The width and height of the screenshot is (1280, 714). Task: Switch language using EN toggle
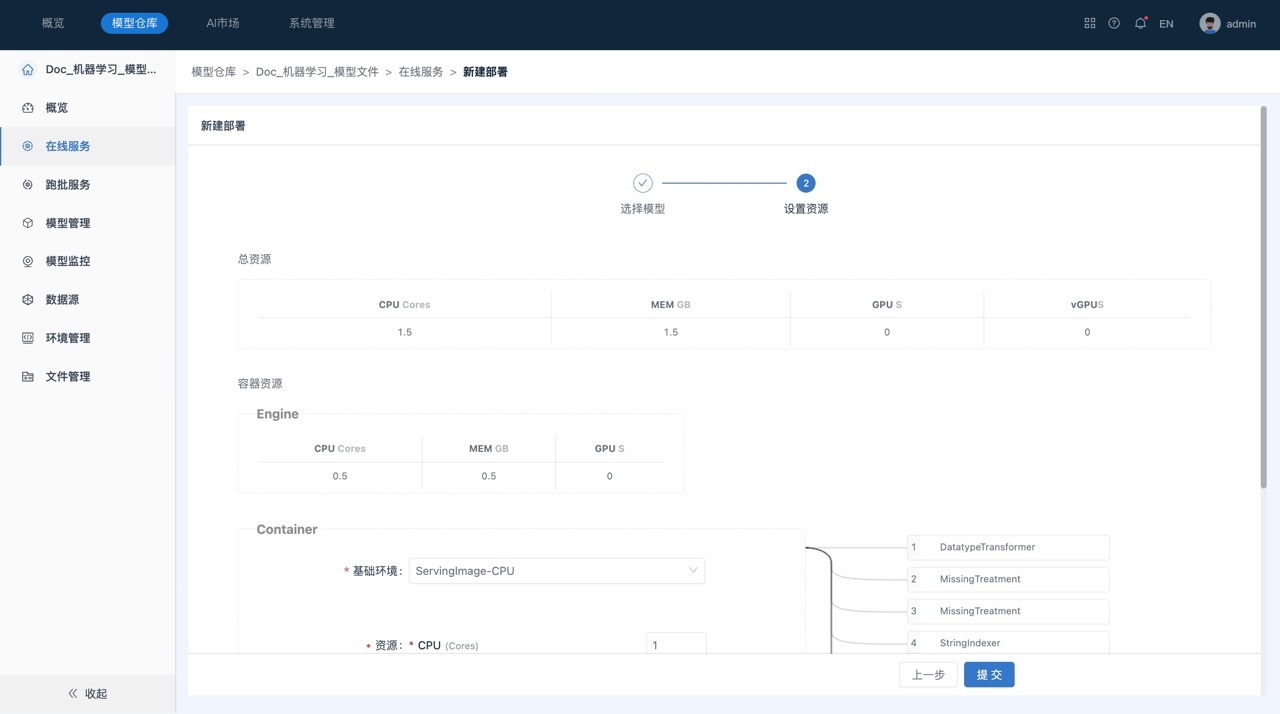click(x=1166, y=24)
